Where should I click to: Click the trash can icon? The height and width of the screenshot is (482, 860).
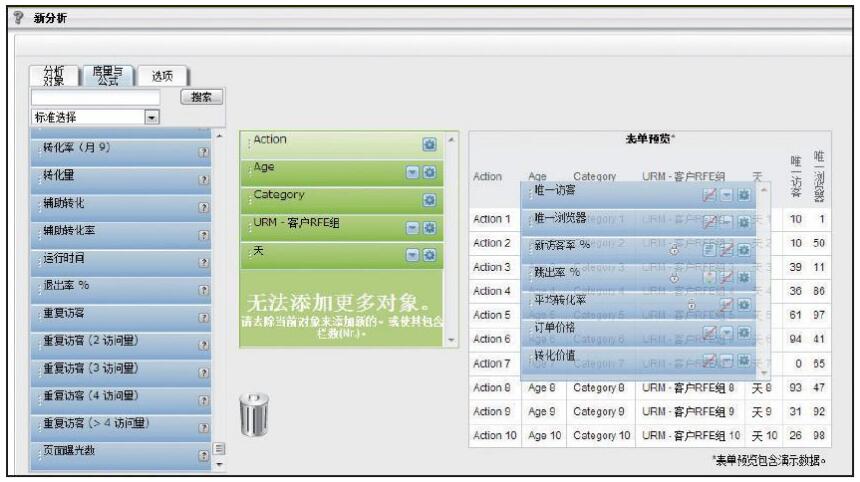253,412
